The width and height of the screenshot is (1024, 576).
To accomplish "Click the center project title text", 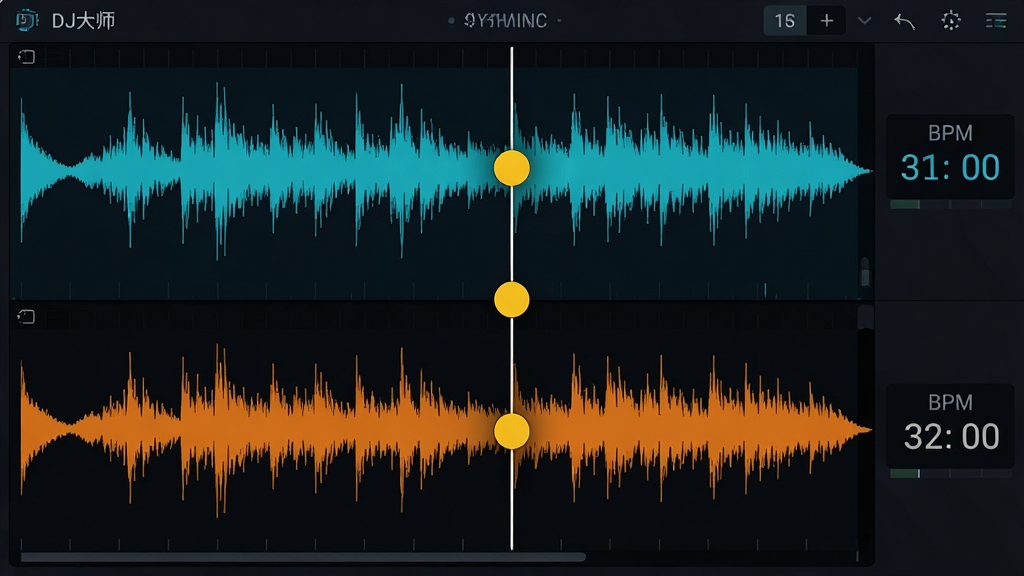I will coord(505,21).
